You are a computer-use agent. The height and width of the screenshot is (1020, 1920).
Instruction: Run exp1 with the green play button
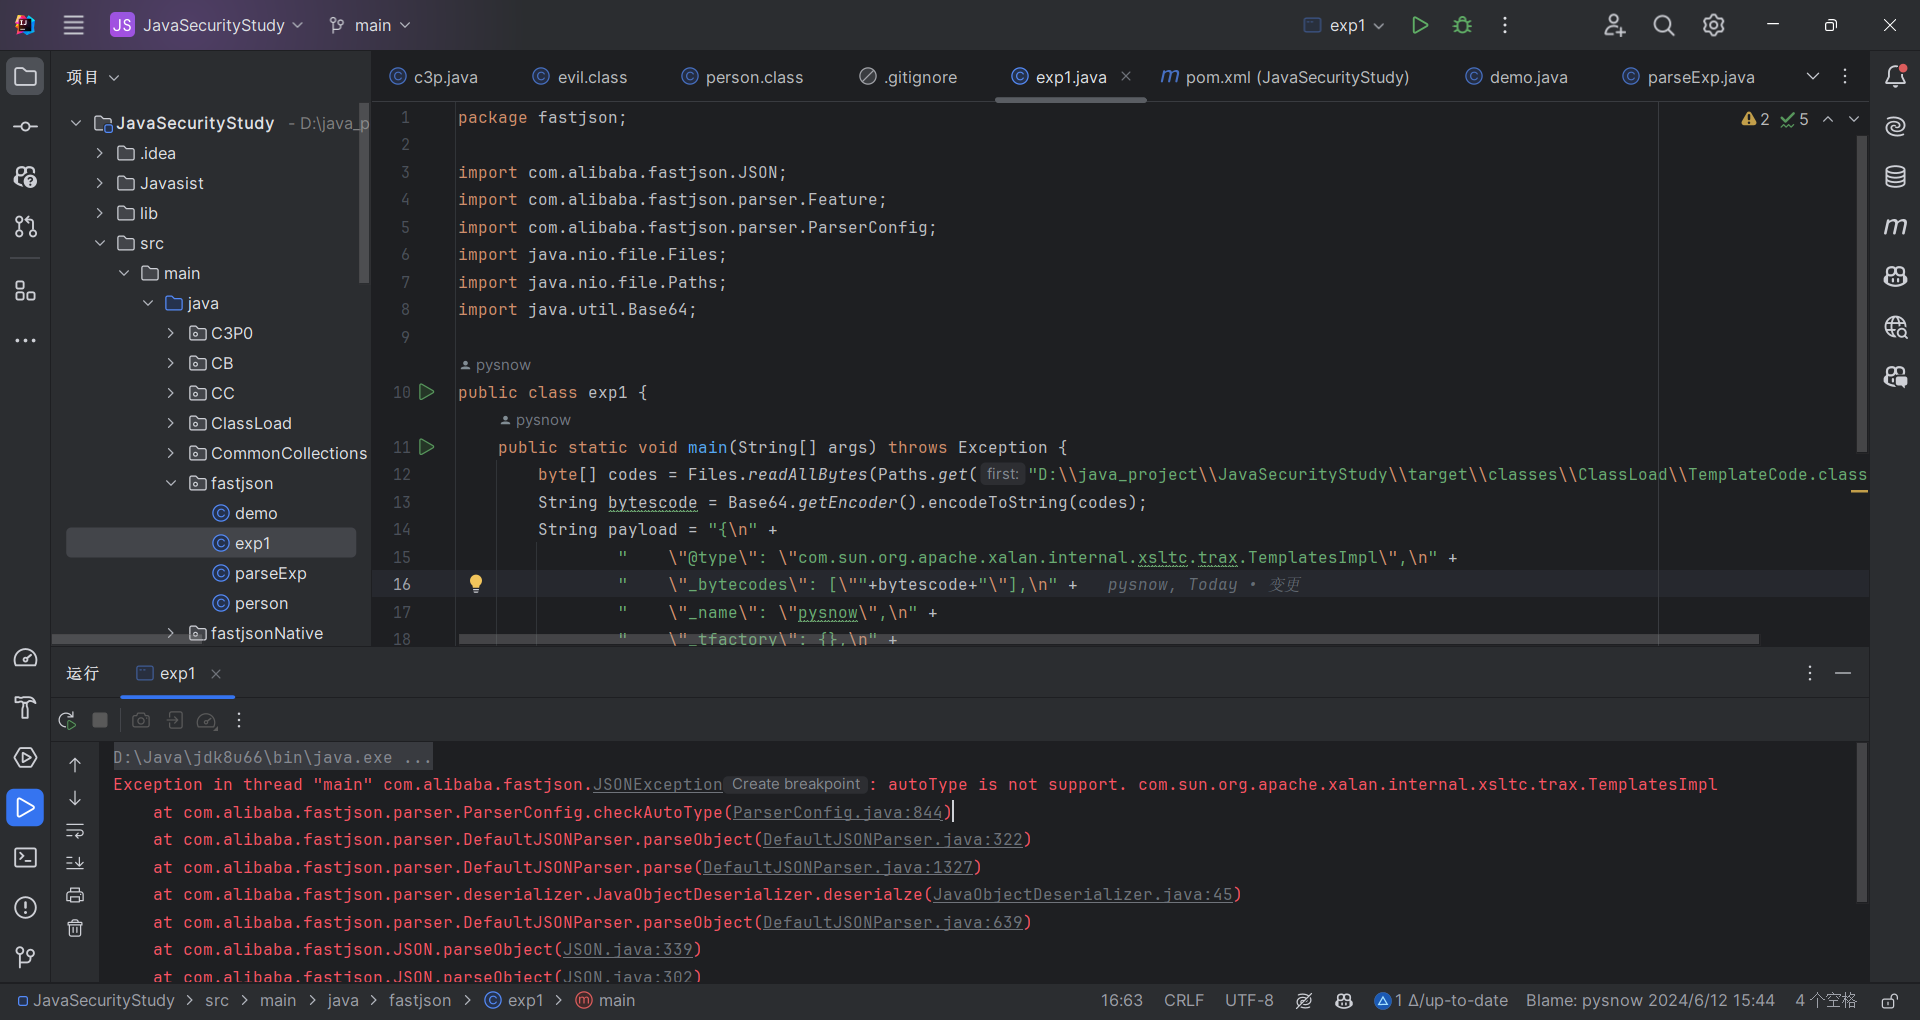(x=1419, y=25)
